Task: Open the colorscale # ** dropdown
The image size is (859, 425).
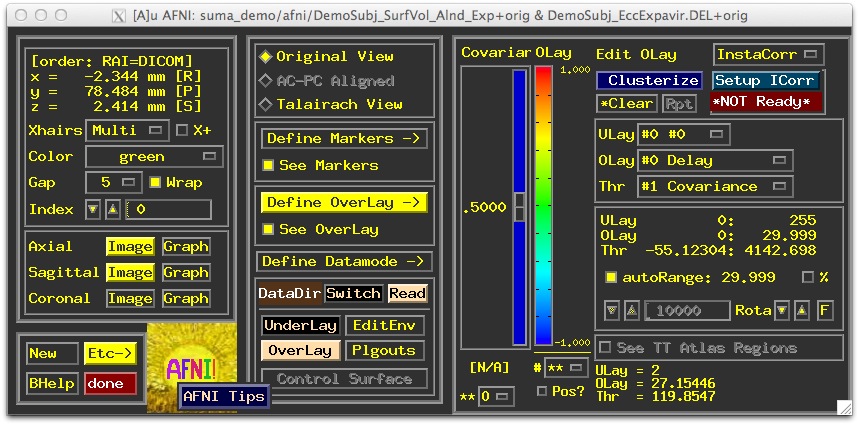Action: [x=566, y=369]
